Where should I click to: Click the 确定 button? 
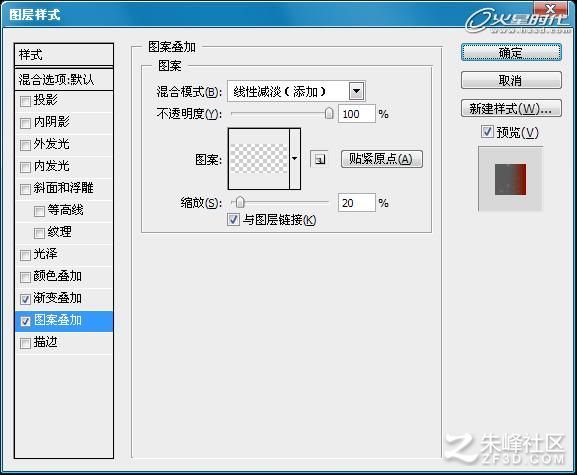pos(511,53)
